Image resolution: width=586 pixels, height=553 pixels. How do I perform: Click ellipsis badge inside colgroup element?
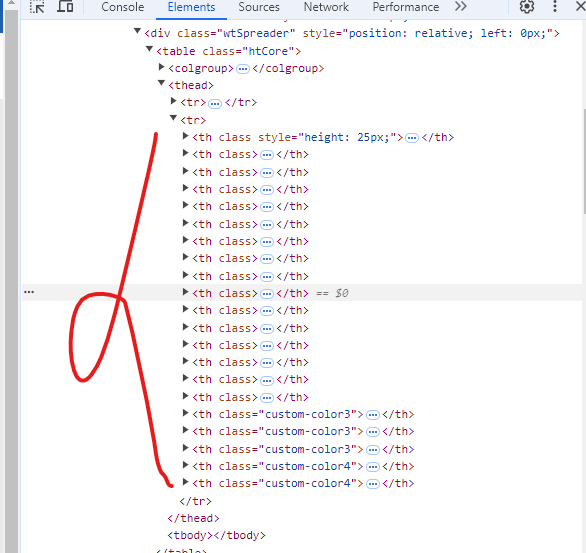[243, 69]
